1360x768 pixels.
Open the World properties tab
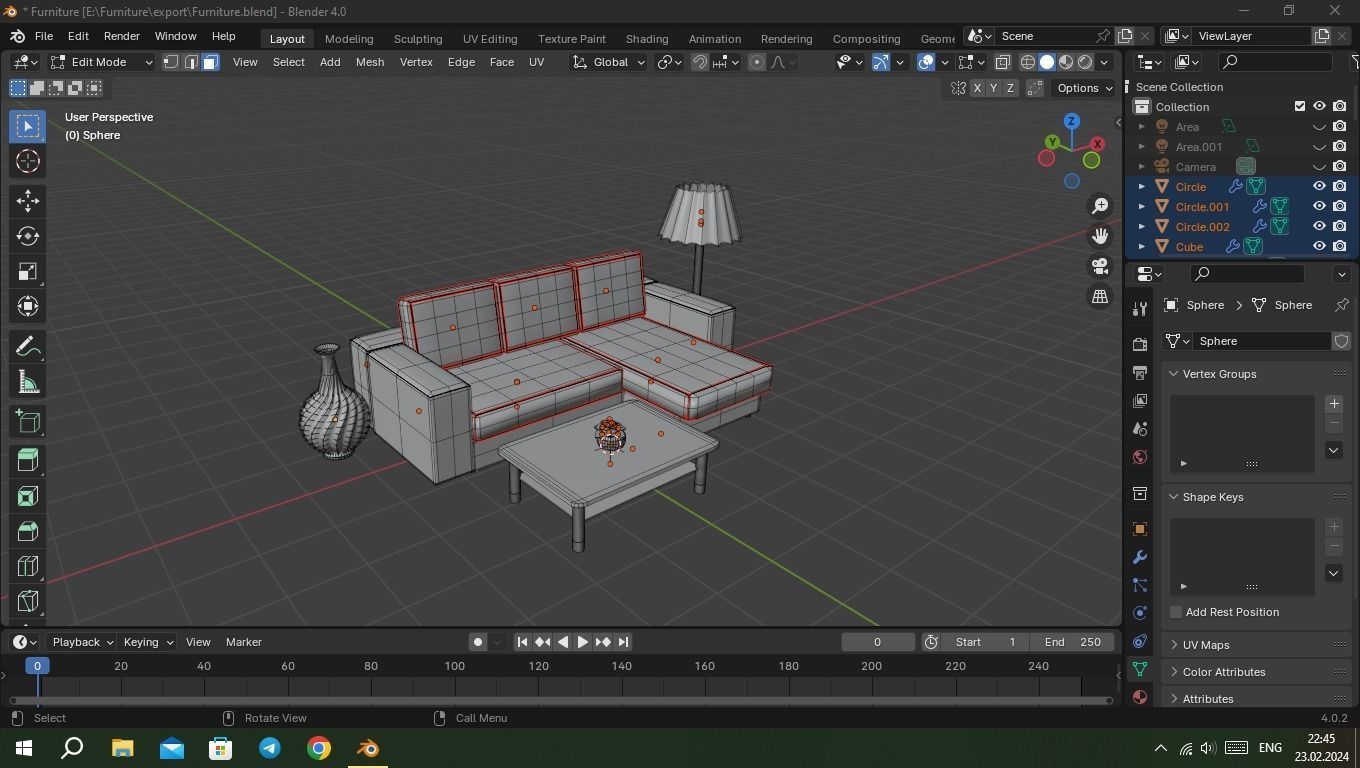(x=1139, y=457)
